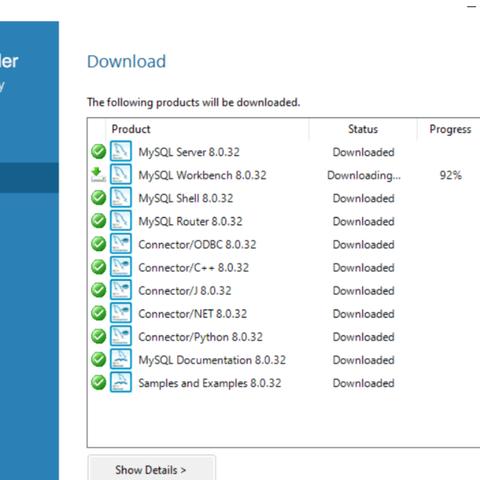Click the Downloaded status of Connector/Python
This screenshot has height=480, width=480.
(x=364, y=337)
